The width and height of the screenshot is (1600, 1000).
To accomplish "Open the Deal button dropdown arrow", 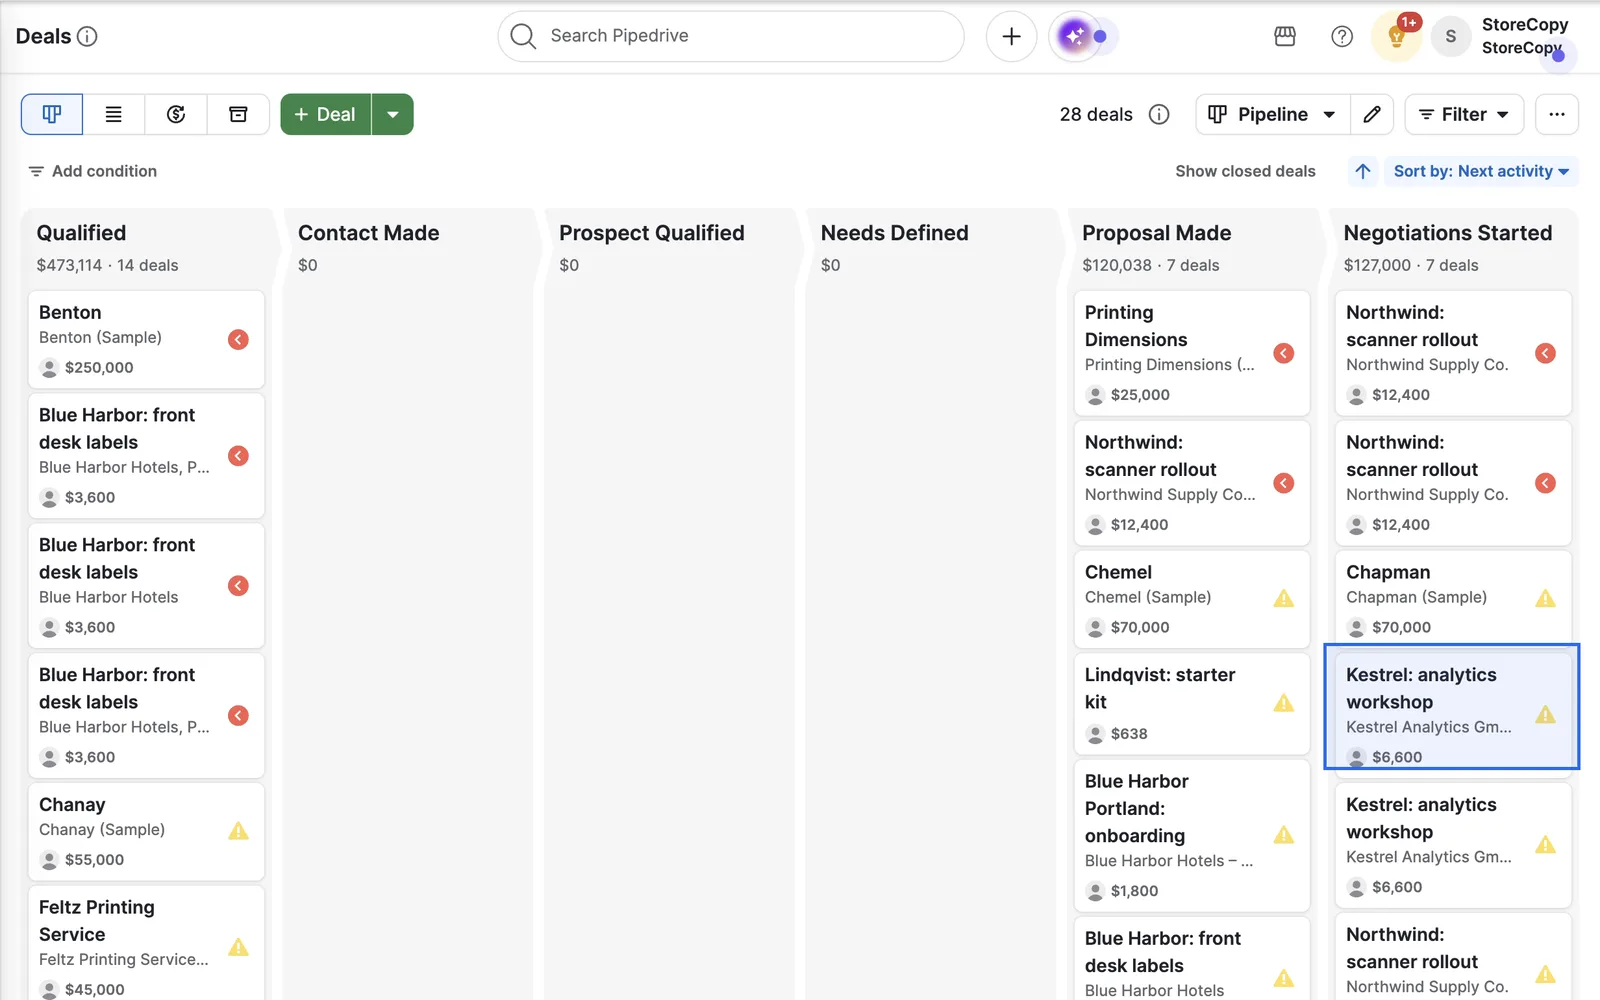I will click(x=393, y=114).
